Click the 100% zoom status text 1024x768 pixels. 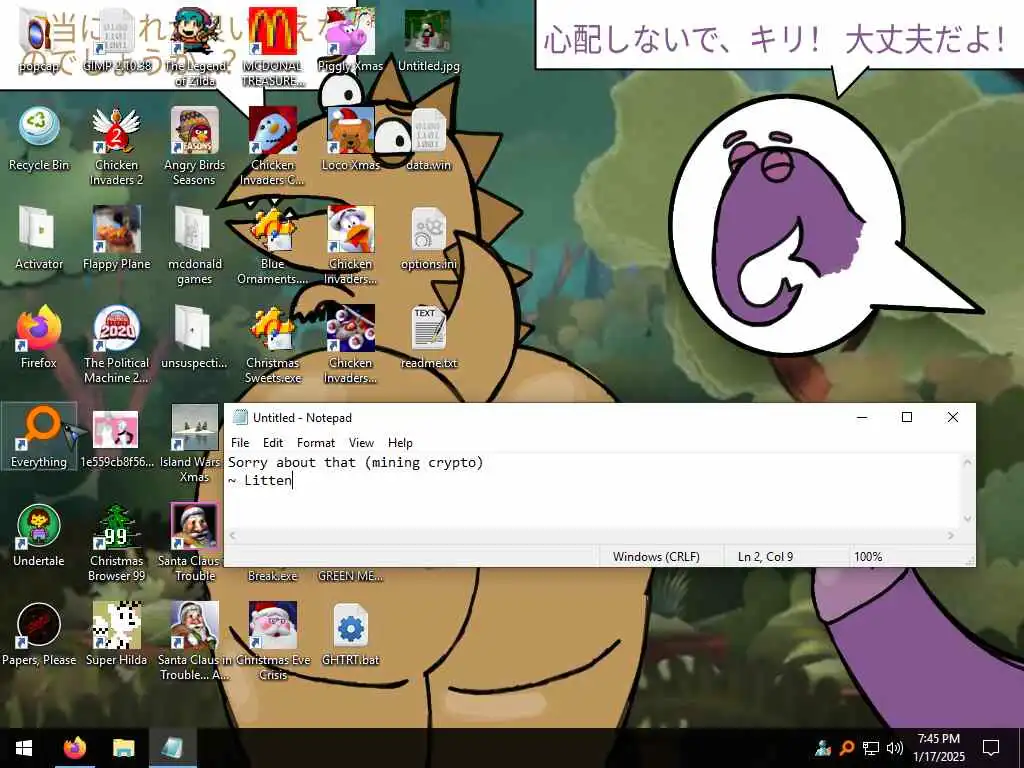pyautogui.click(x=868, y=556)
